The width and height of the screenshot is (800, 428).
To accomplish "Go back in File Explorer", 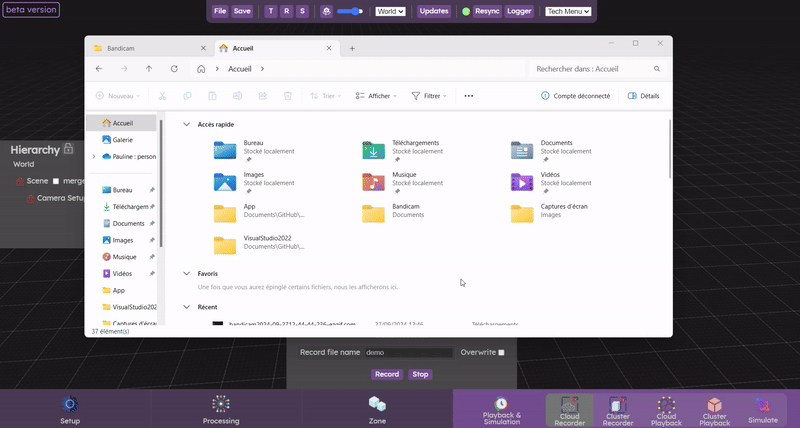I will tap(99, 69).
